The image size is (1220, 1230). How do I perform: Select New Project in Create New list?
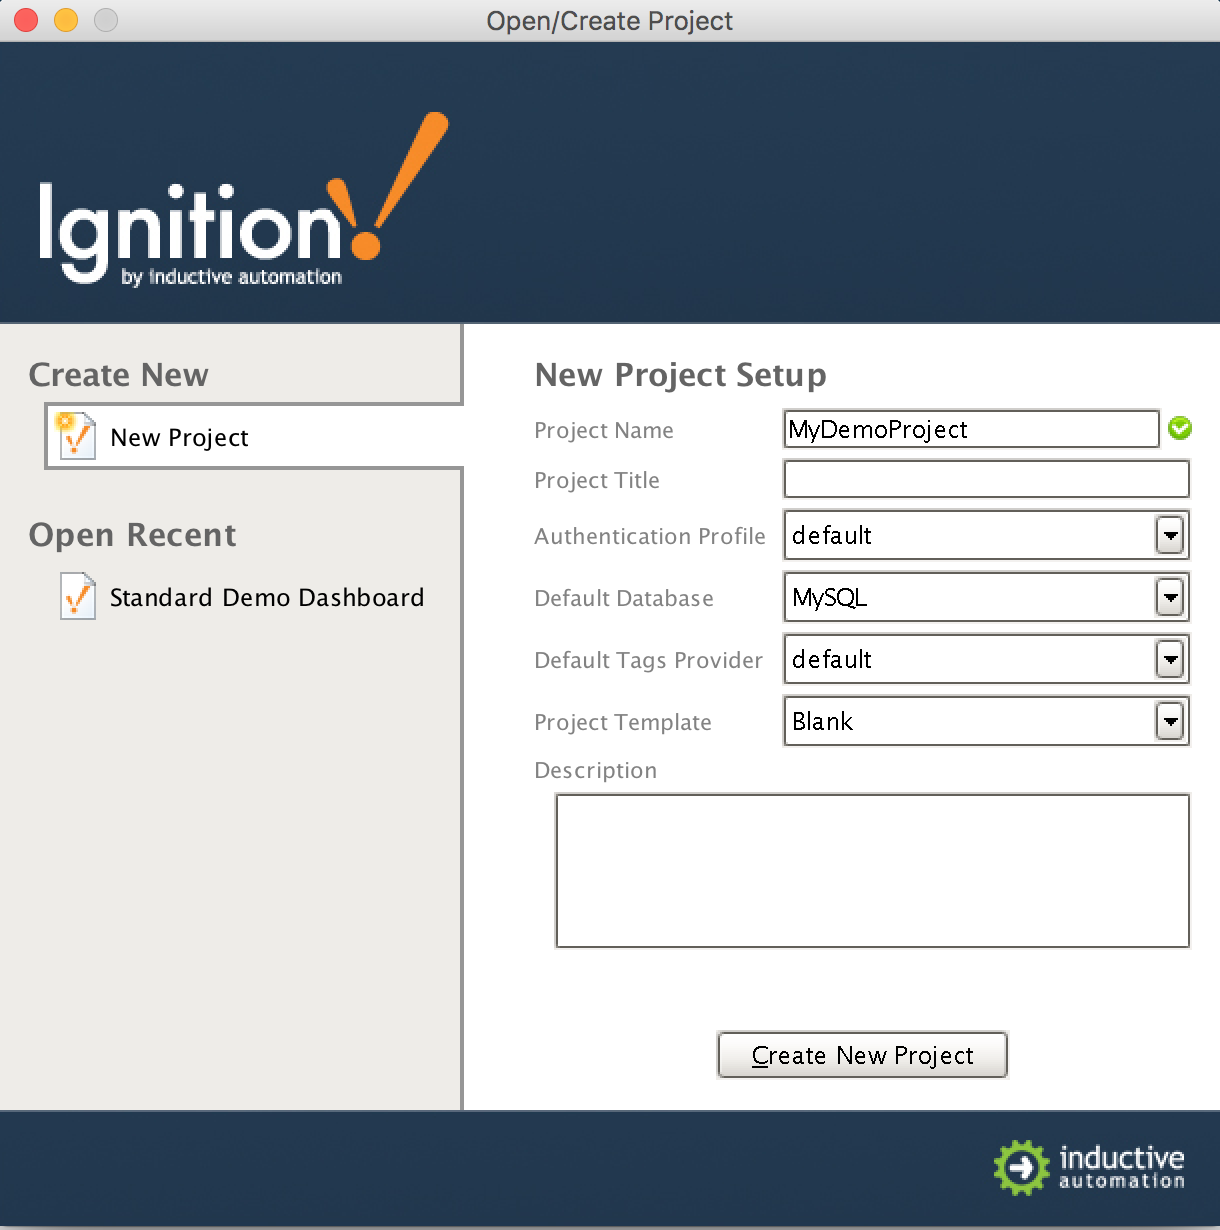[x=255, y=437]
